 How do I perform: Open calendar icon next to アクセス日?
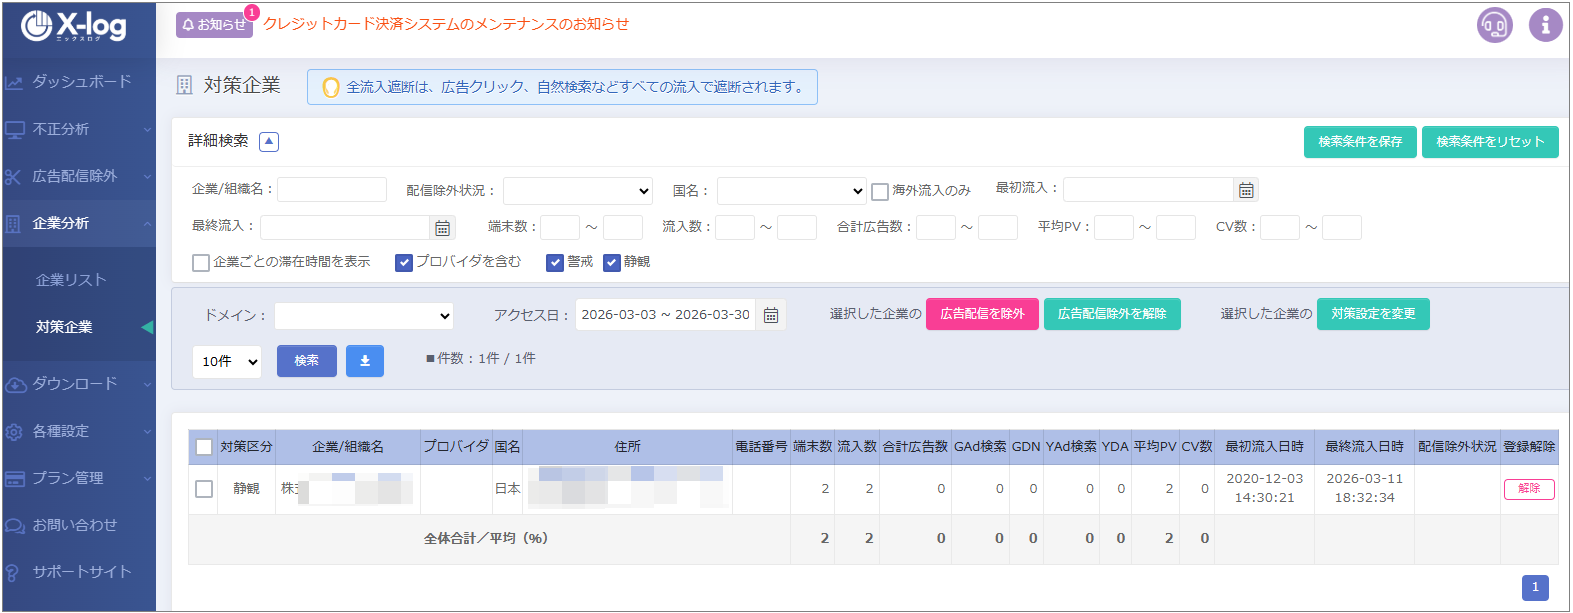pos(771,315)
